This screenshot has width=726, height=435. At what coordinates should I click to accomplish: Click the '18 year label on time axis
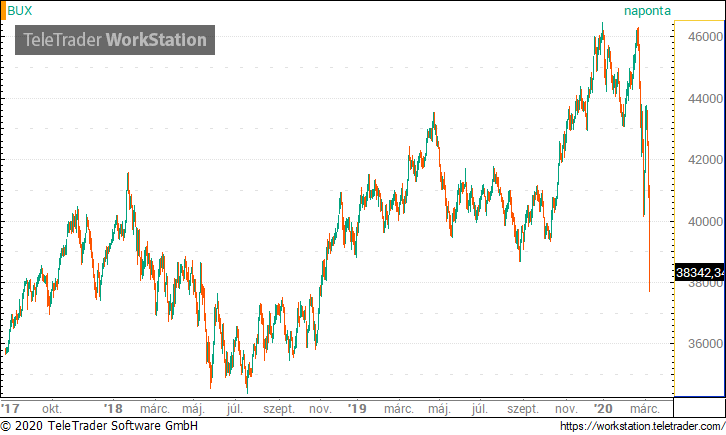pos(113,409)
